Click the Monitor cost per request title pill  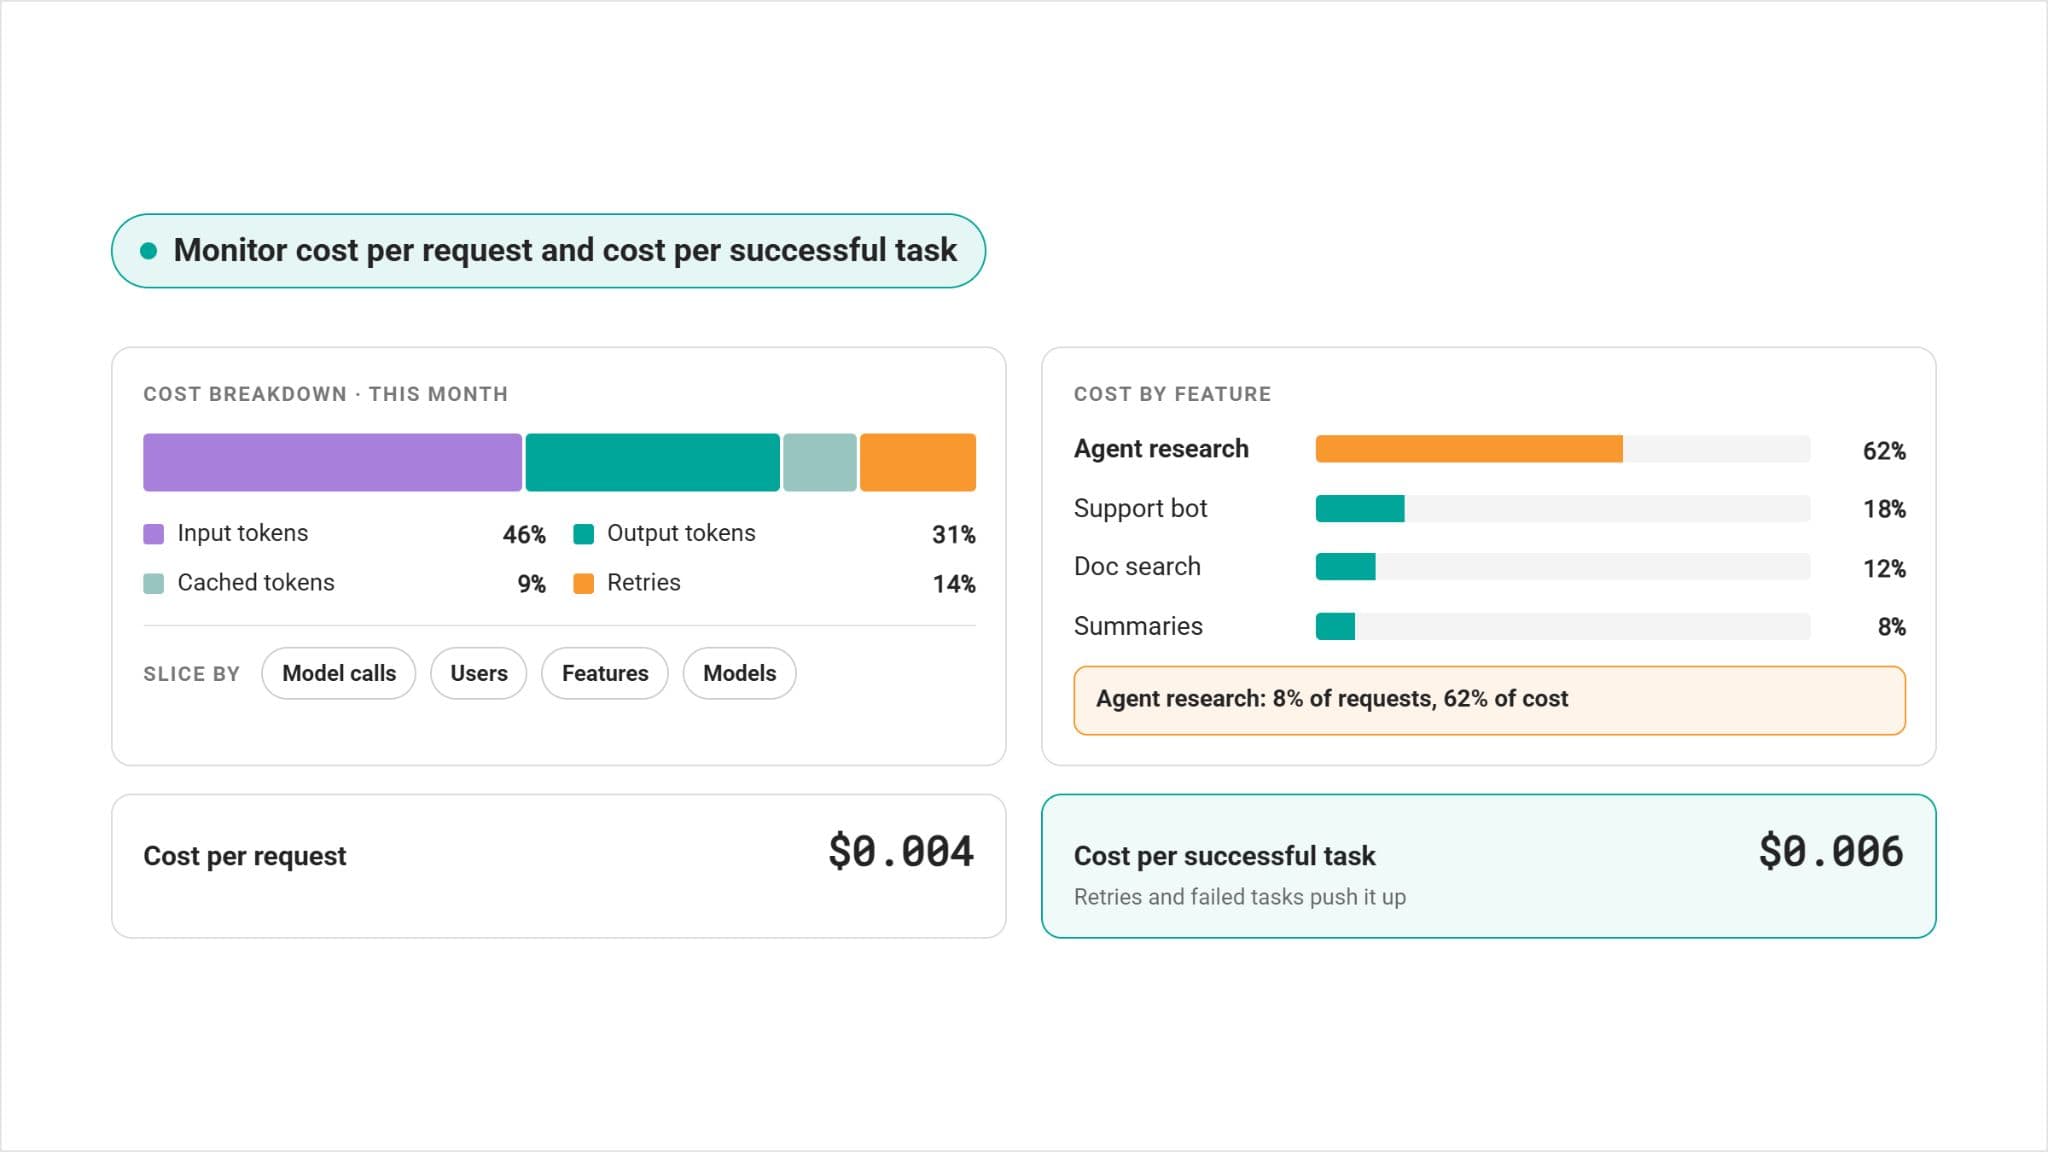coord(548,251)
